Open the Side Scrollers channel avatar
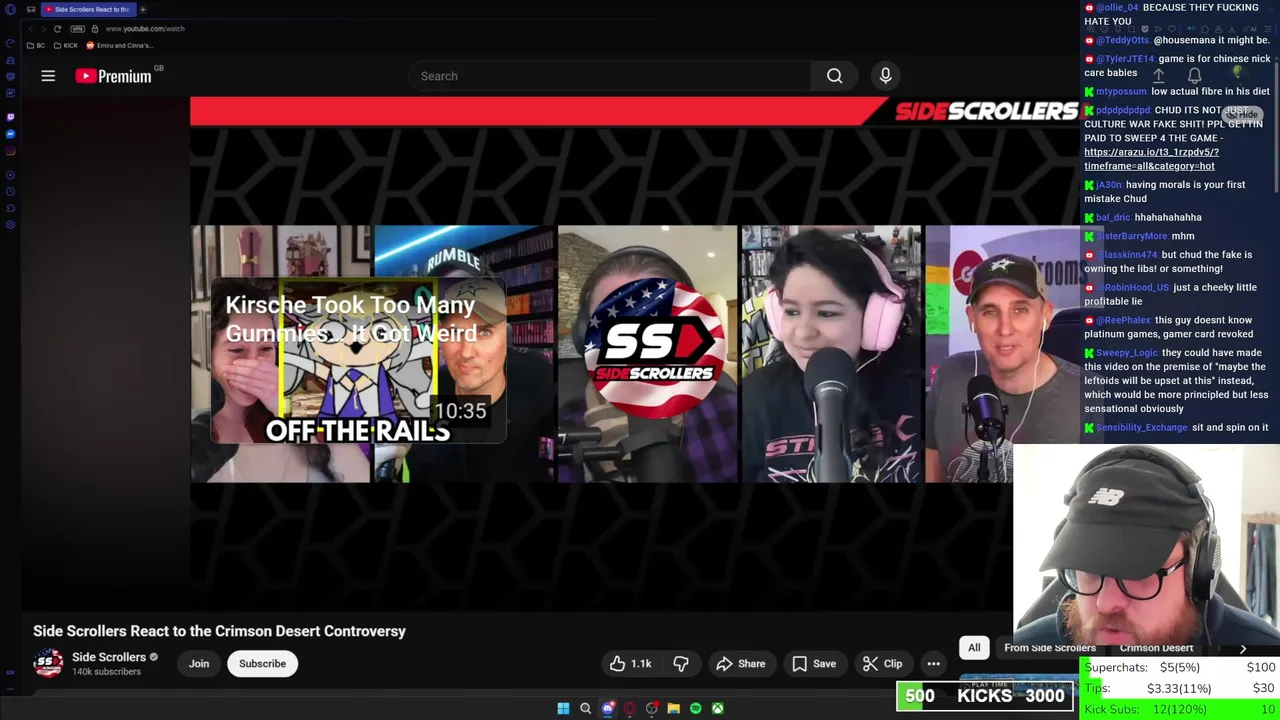 (48, 663)
